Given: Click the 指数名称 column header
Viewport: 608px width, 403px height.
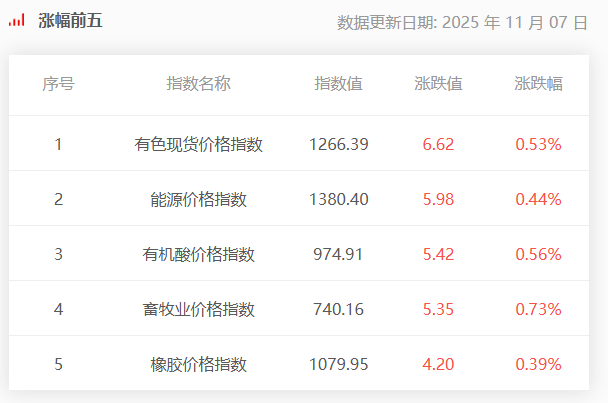Looking at the screenshot, I should pos(199,84).
